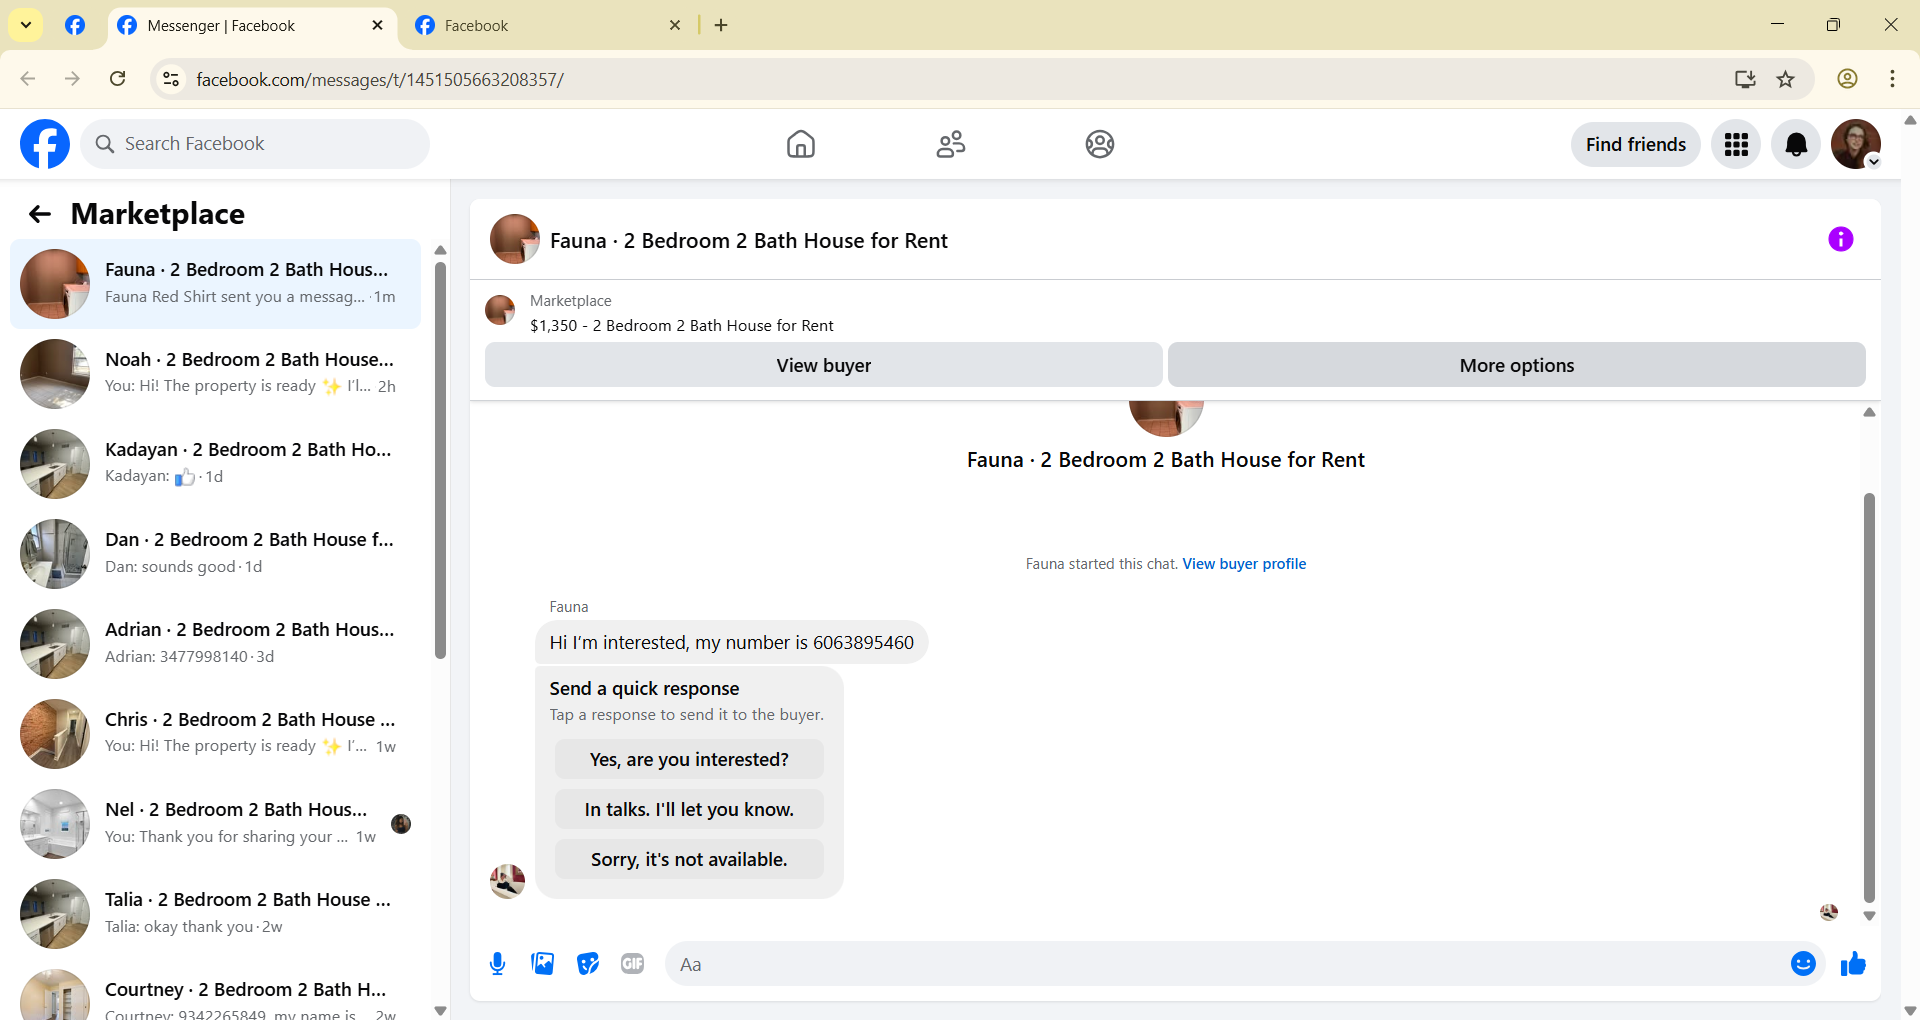This screenshot has width=1920, height=1020.
Task: Close the Messenger | Facebook tab
Action: (377, 25)
